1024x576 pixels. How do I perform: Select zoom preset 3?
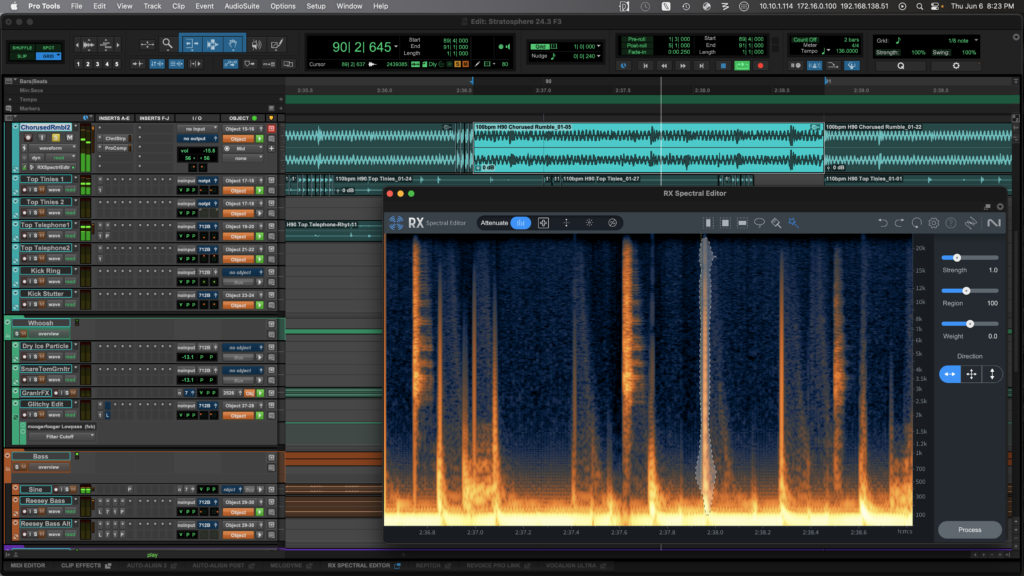click(97, 64)
